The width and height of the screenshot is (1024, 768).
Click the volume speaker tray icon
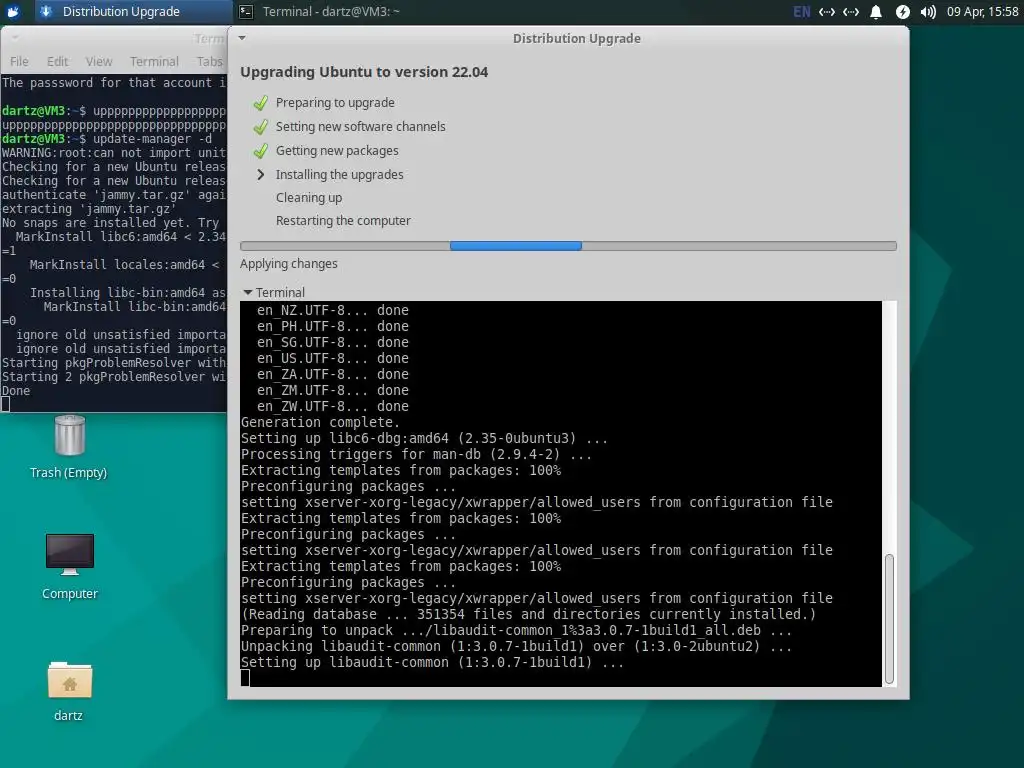tap(928, 12)
